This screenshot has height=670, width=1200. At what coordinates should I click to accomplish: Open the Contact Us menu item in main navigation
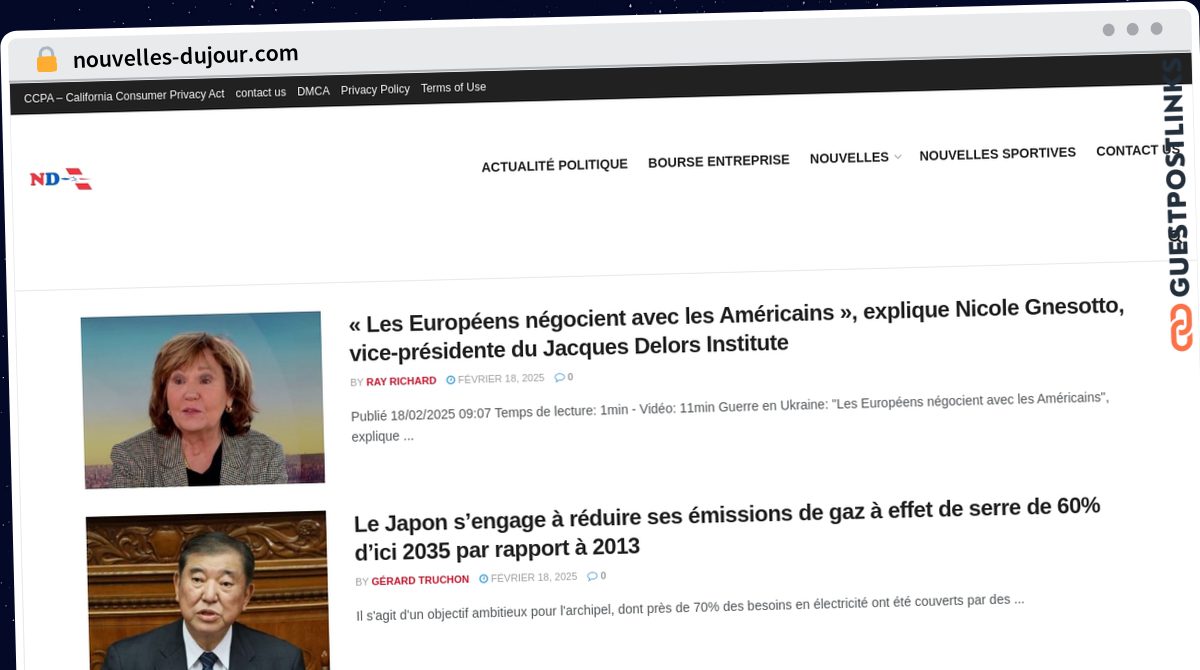(1137, 150)
